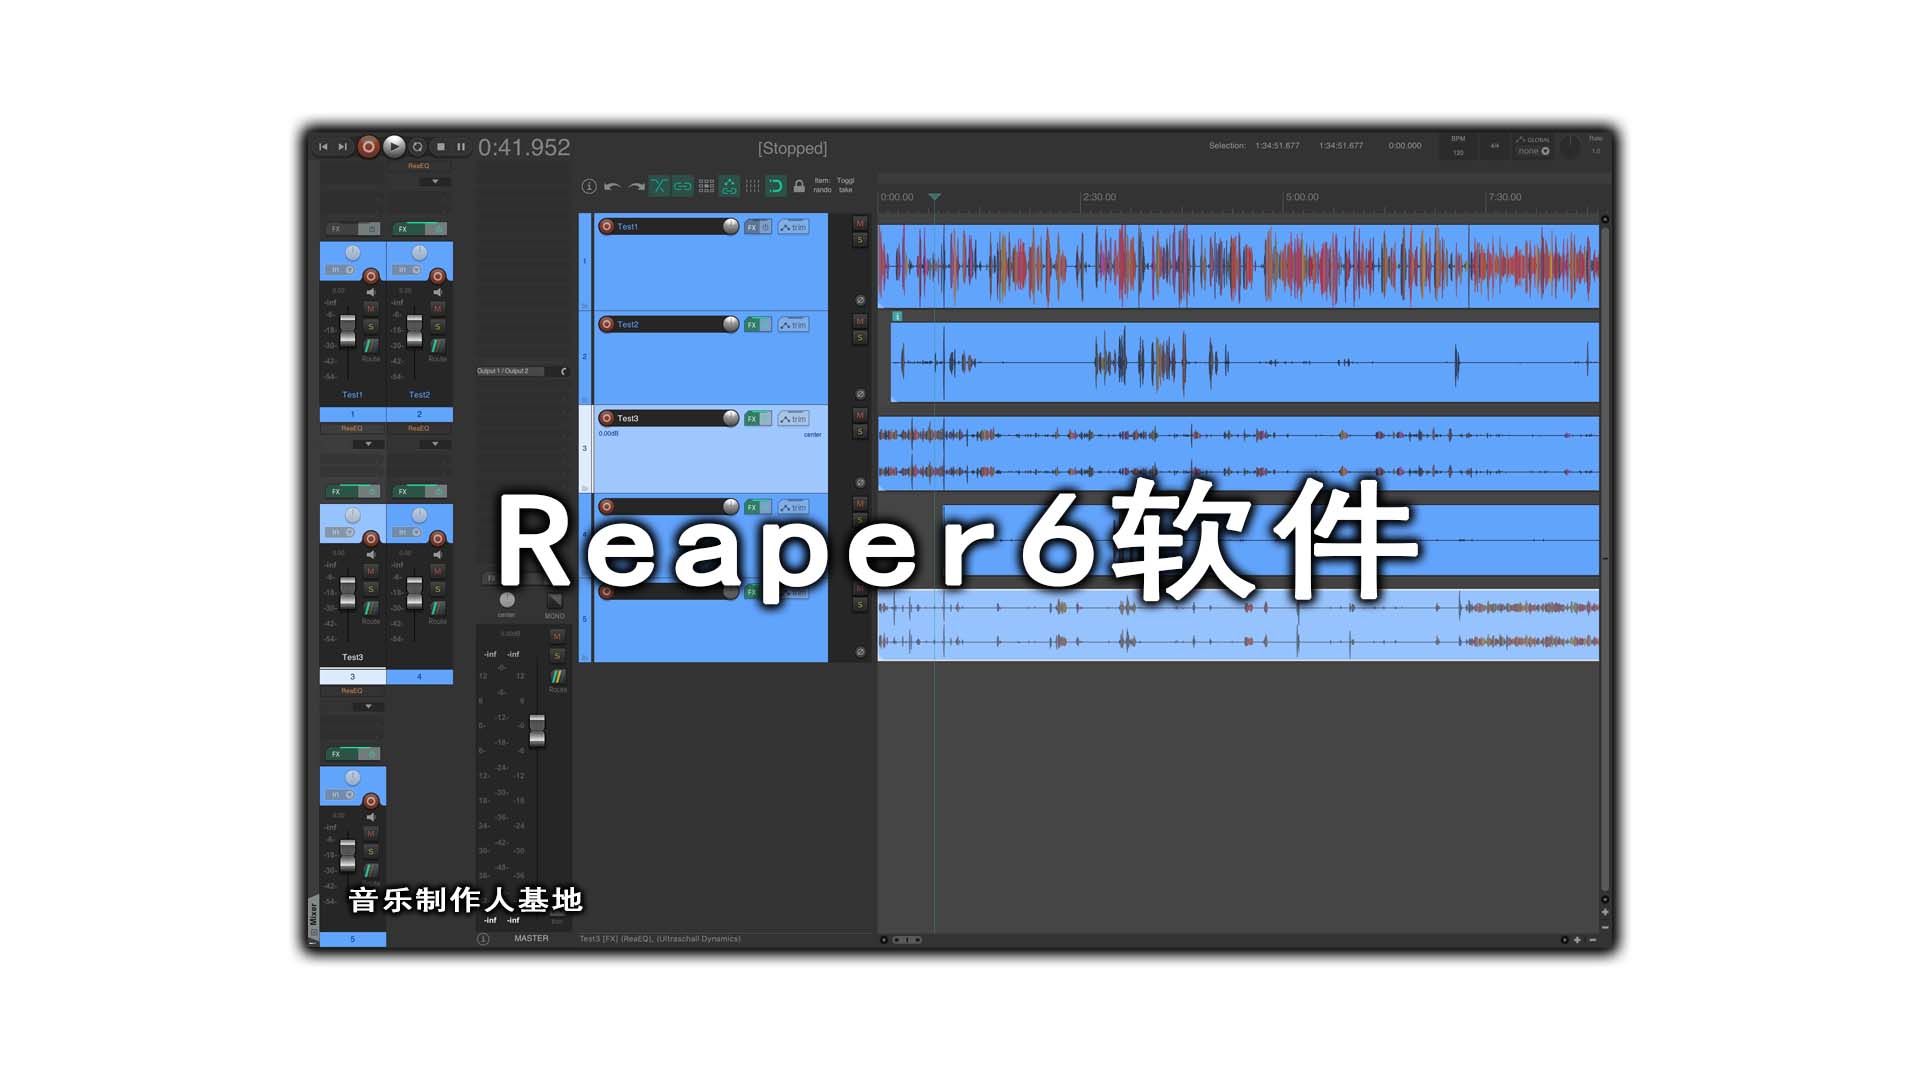Open Route icon on Test1 mixer strip

(x=371, y=346)
